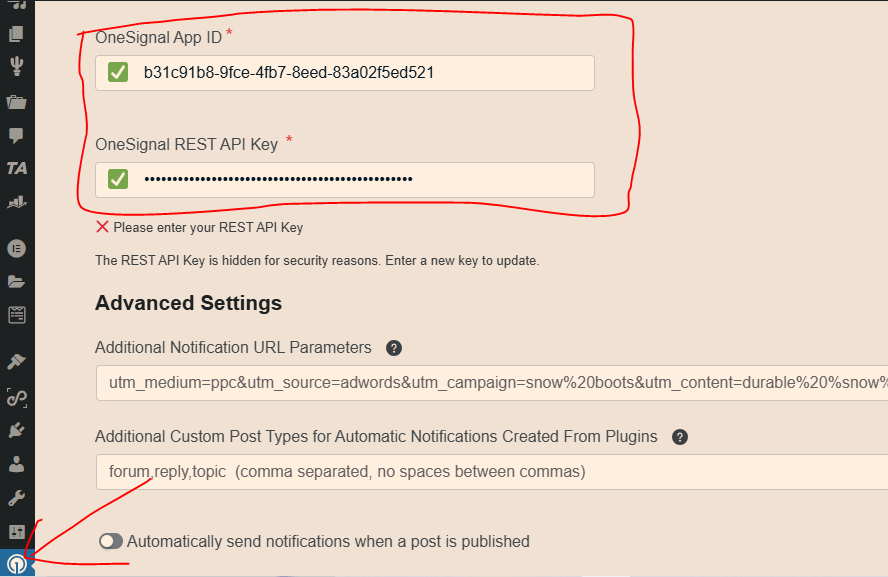Click 'Please enter your REST API Key' message
This screenshot has width=888, height=577.
[x=208, y=228]
